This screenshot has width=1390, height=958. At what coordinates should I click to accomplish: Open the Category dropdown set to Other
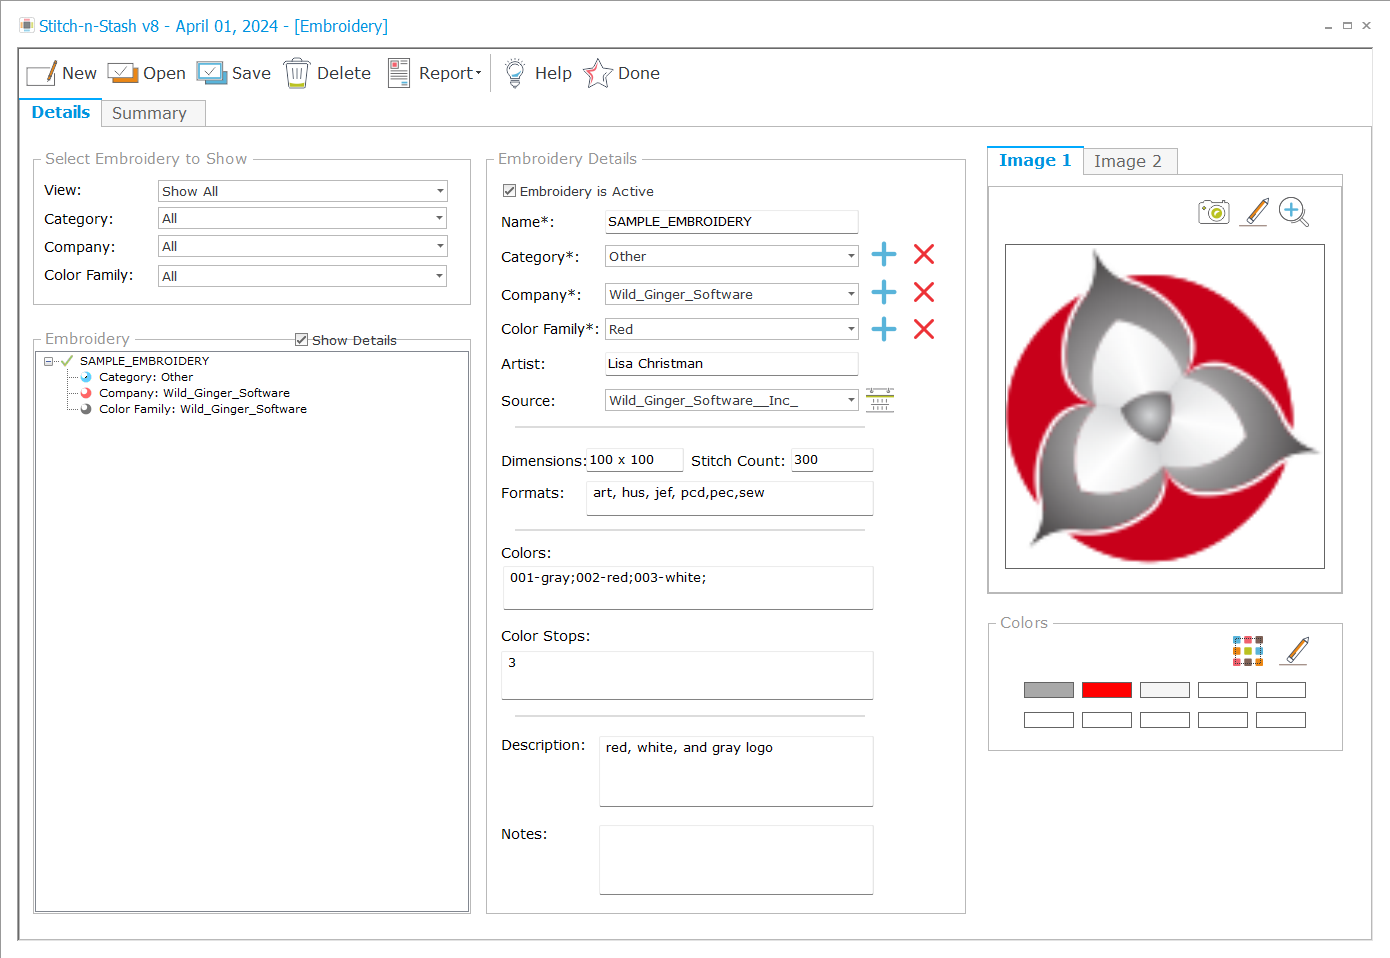click(x=732, y=256)
